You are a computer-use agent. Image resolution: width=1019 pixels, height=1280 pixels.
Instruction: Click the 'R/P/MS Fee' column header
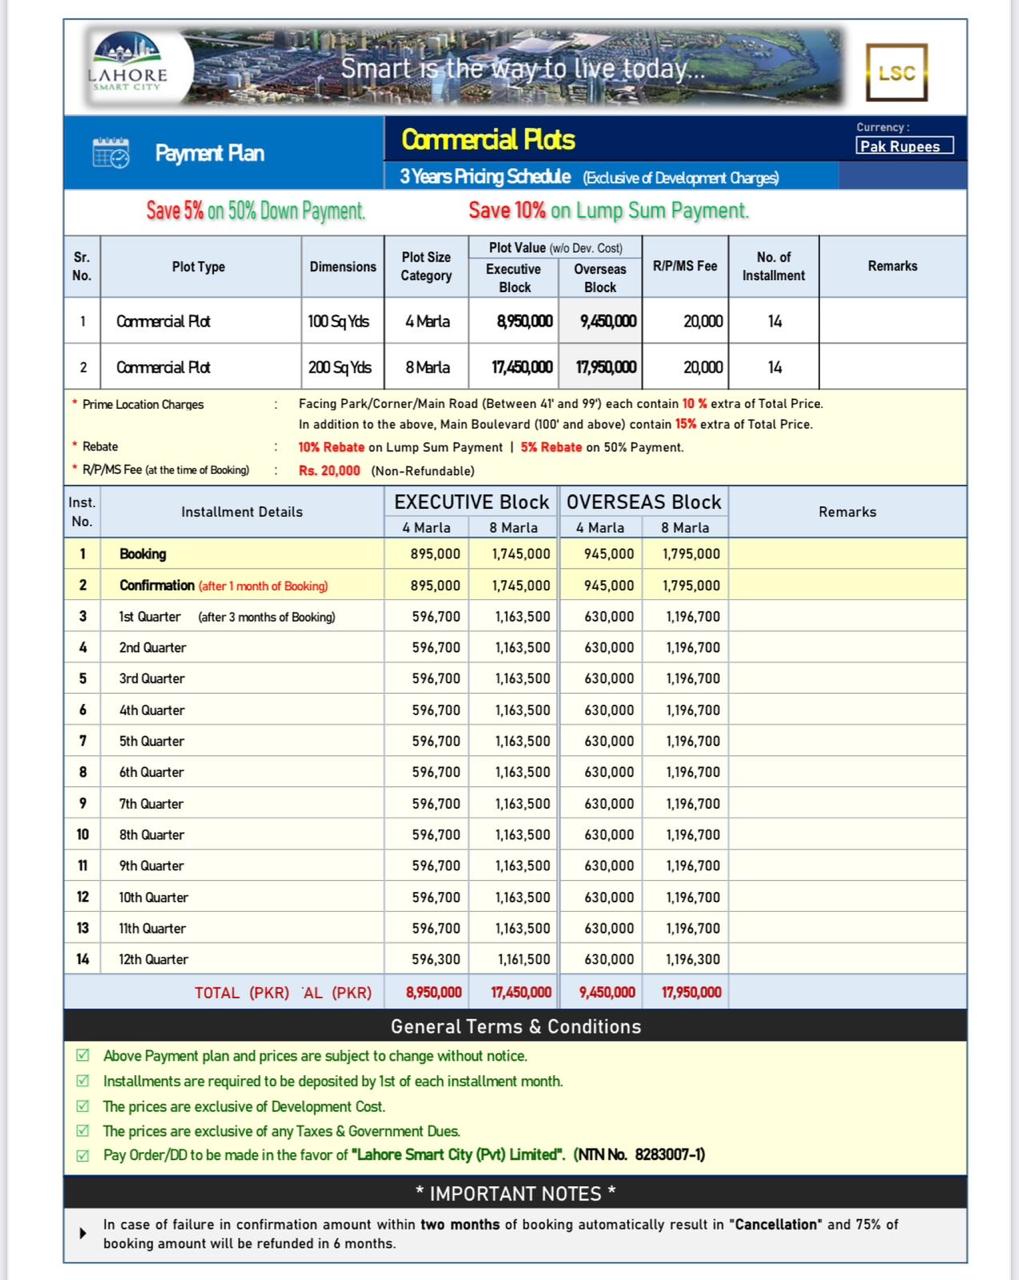[x=685, y=266]
